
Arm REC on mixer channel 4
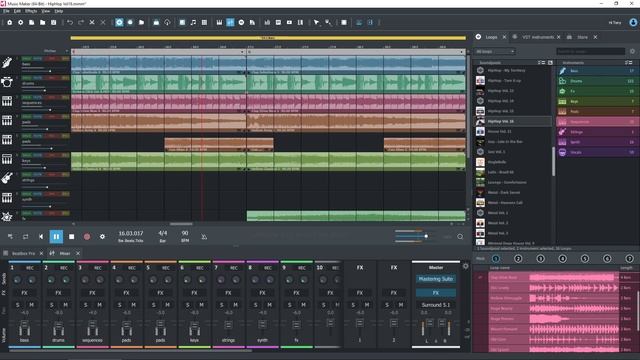click(131, 268)
